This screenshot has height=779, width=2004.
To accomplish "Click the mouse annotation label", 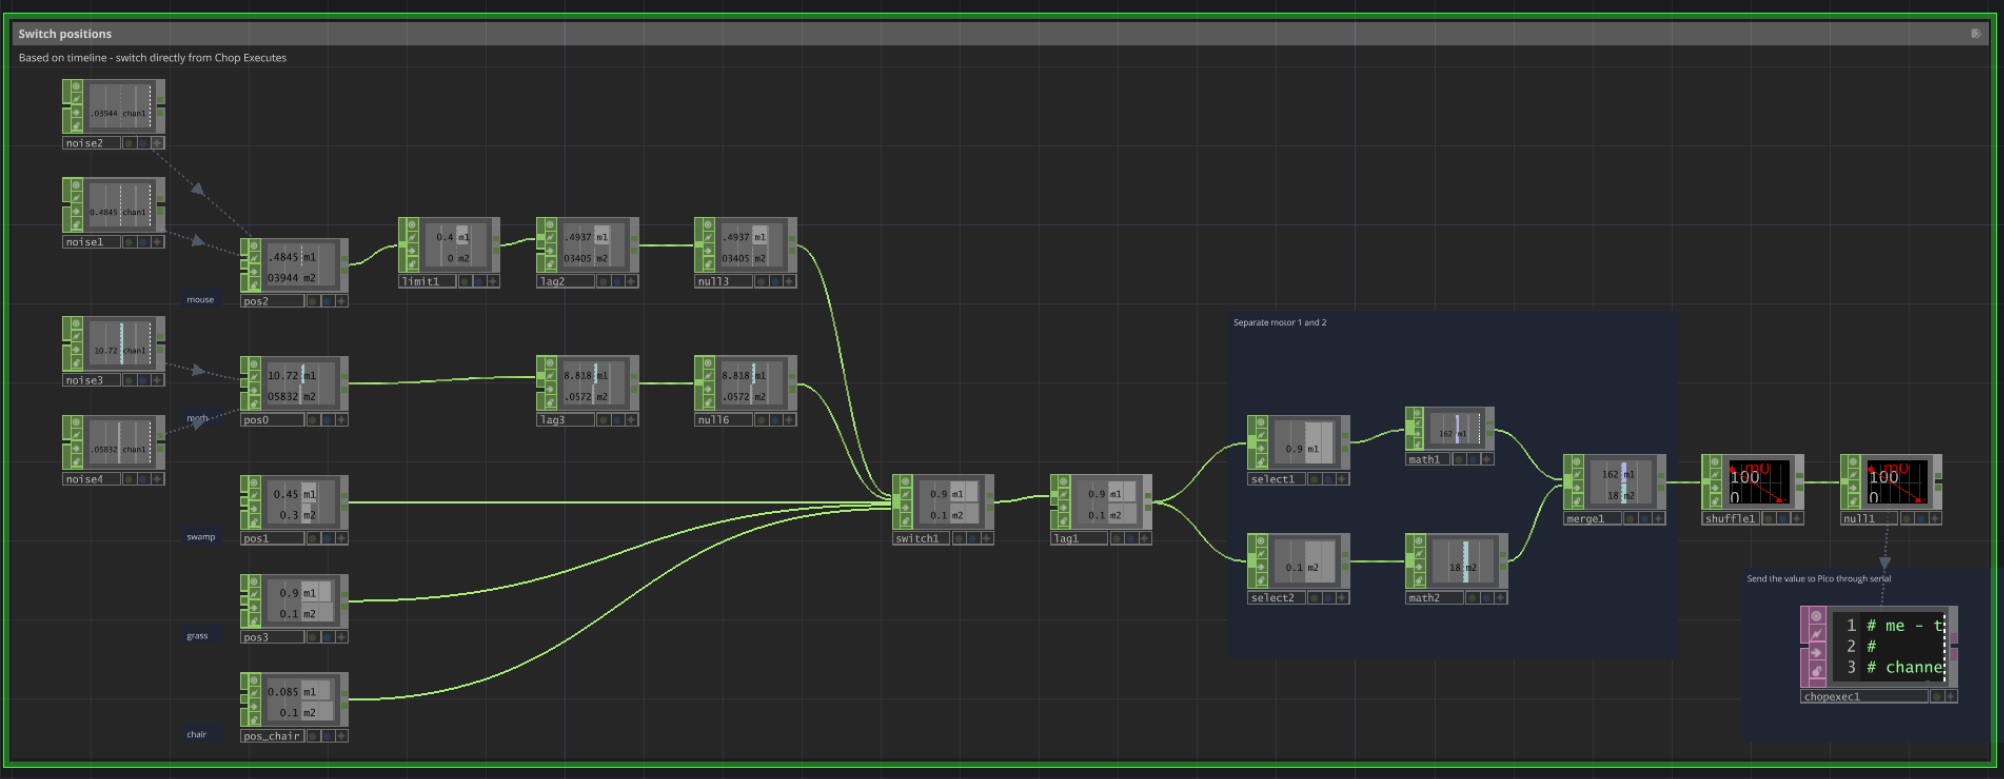I will tap(200, 300).
